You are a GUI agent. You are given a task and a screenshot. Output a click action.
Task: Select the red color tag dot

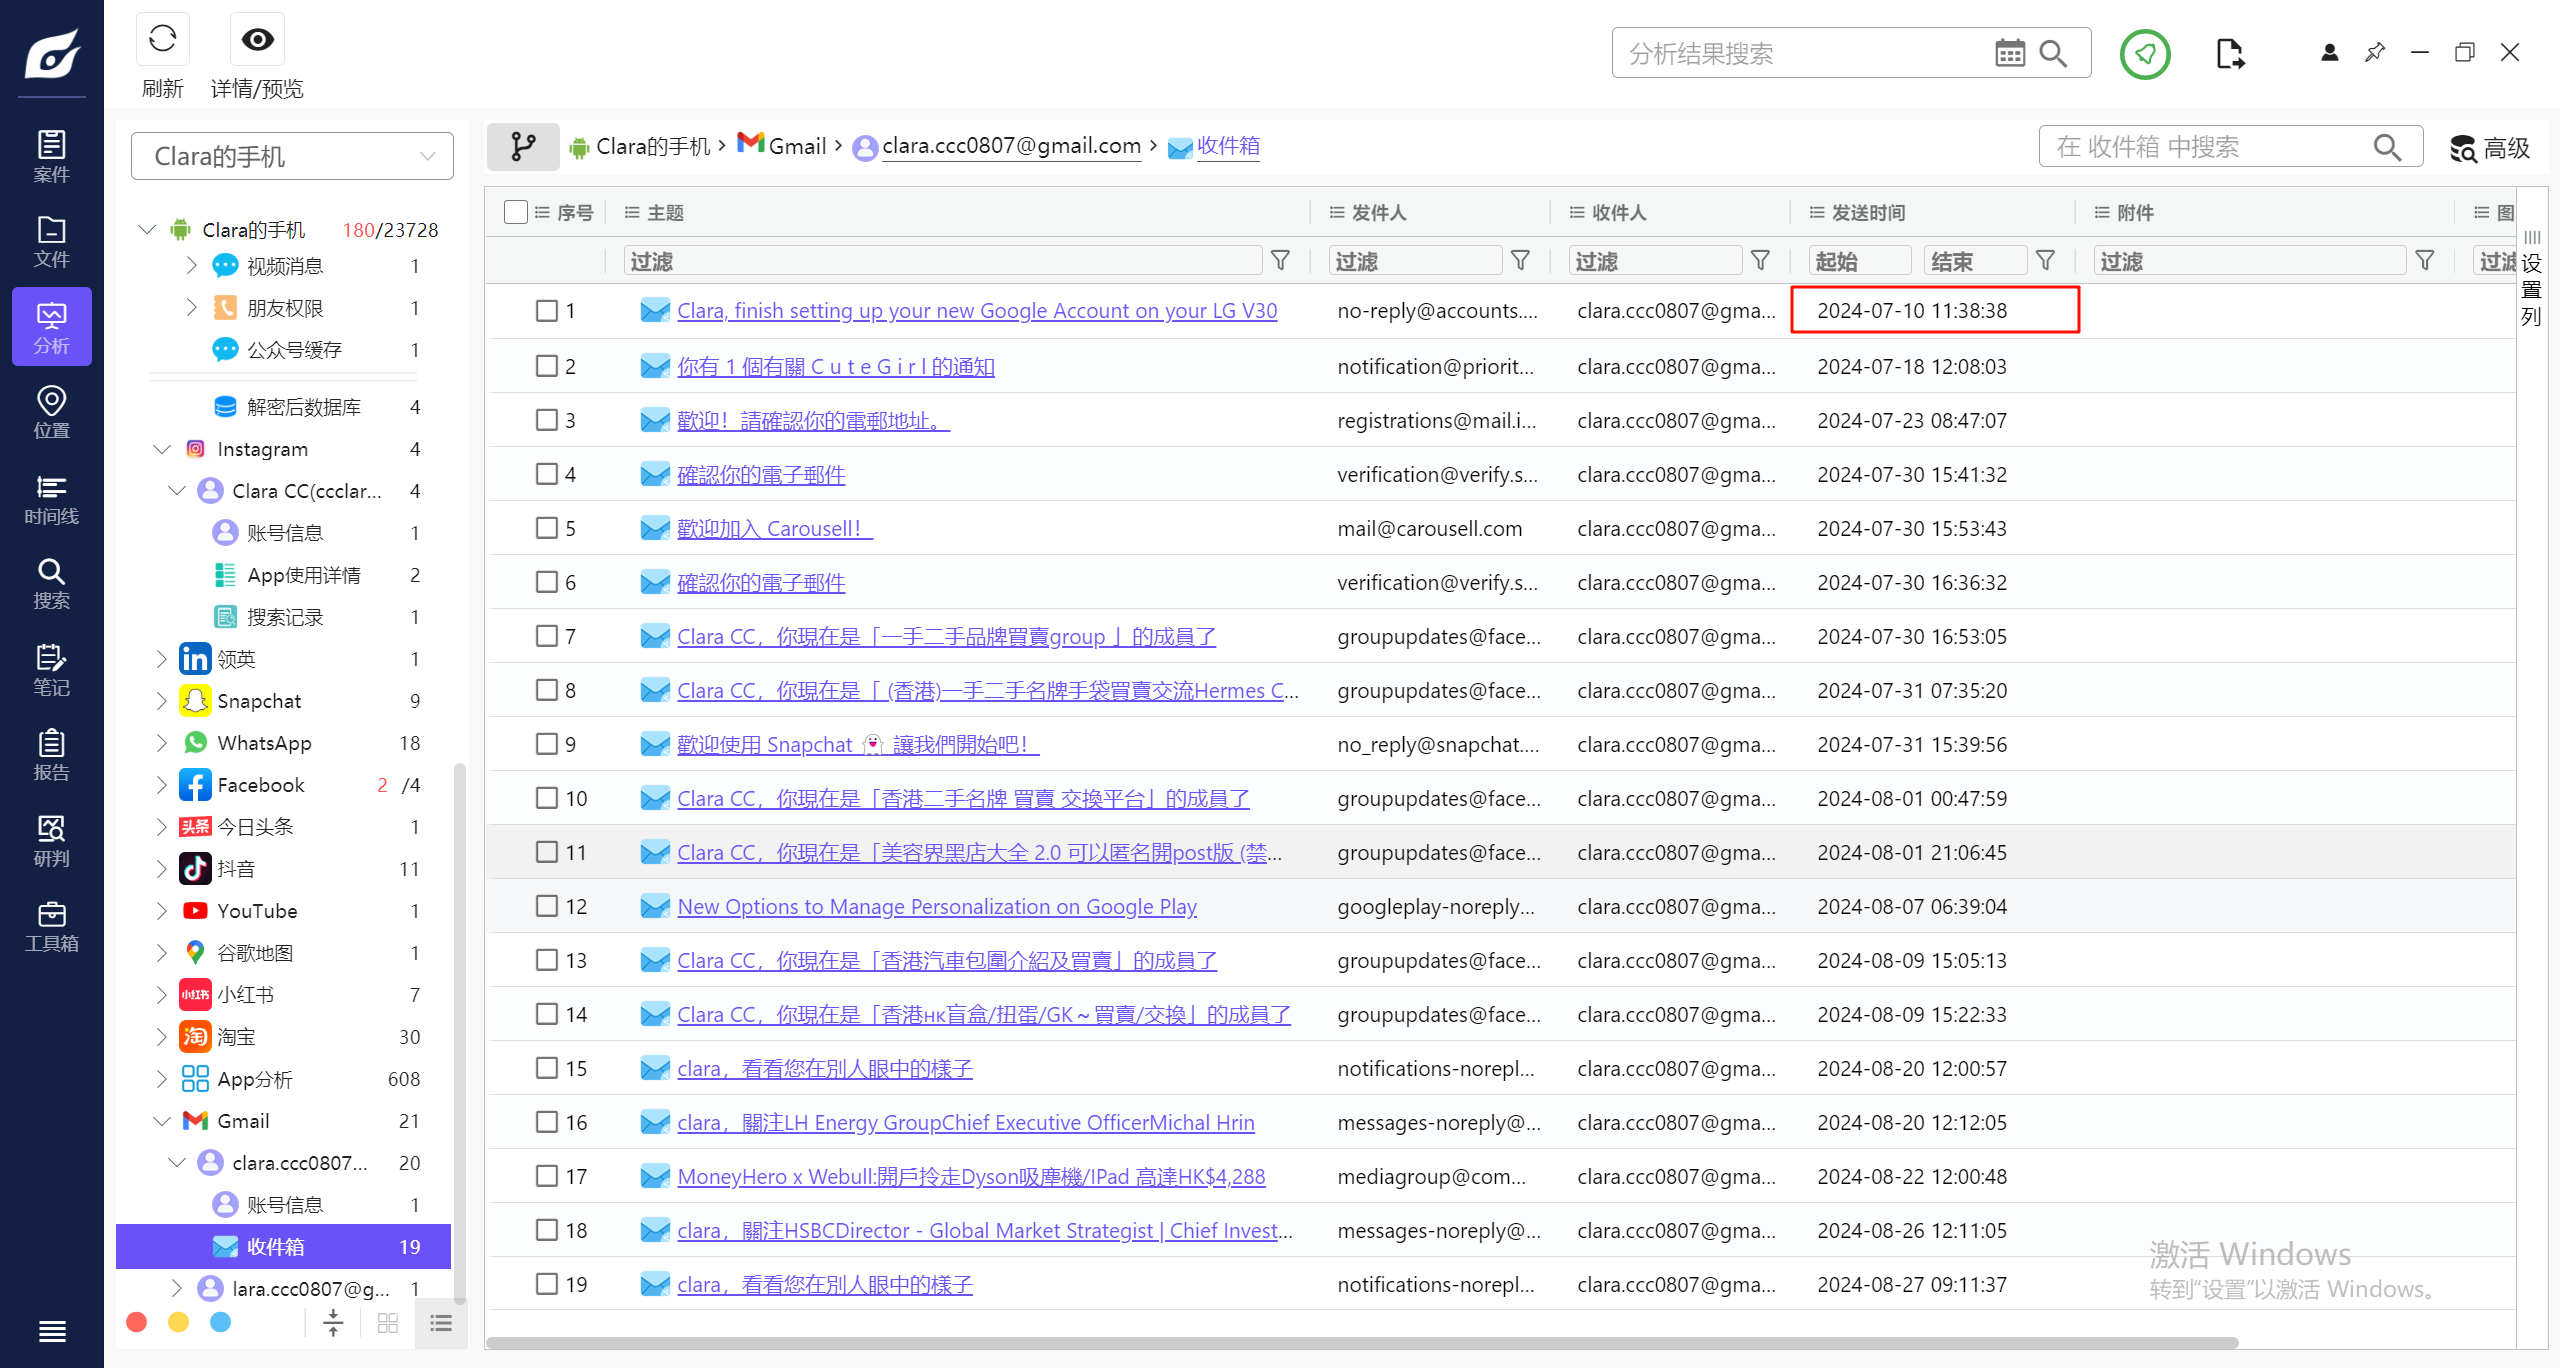pos(137,1322)
